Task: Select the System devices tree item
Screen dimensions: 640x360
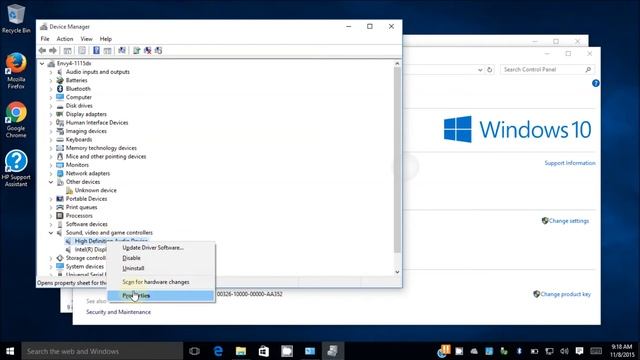Action: 84,267
